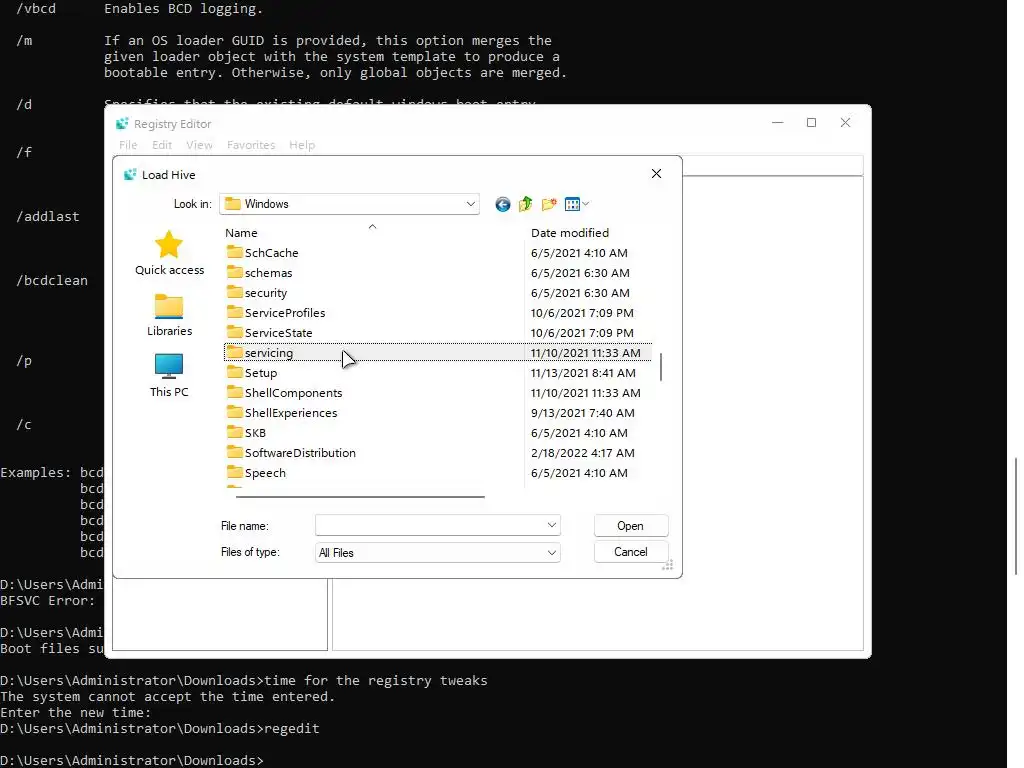1024x768 pixels.
Task: Click the file list vertical scrollbar thumb
Action: coord(661,367)
